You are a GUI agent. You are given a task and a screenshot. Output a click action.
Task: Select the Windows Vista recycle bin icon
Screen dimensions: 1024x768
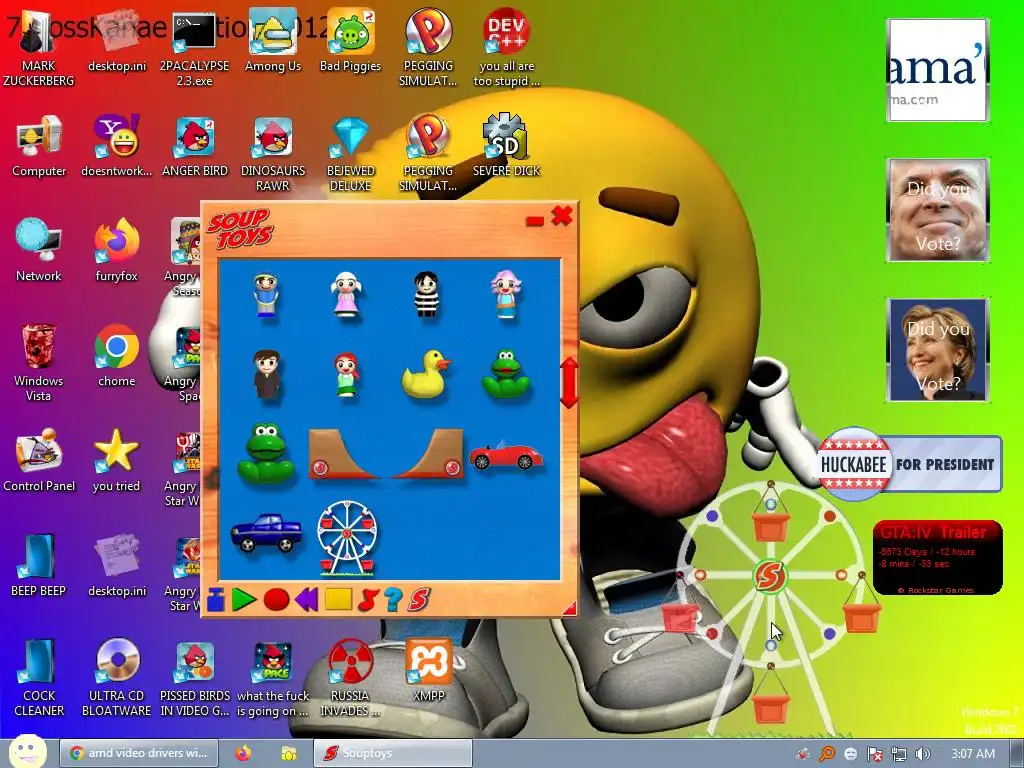point(39,363)
